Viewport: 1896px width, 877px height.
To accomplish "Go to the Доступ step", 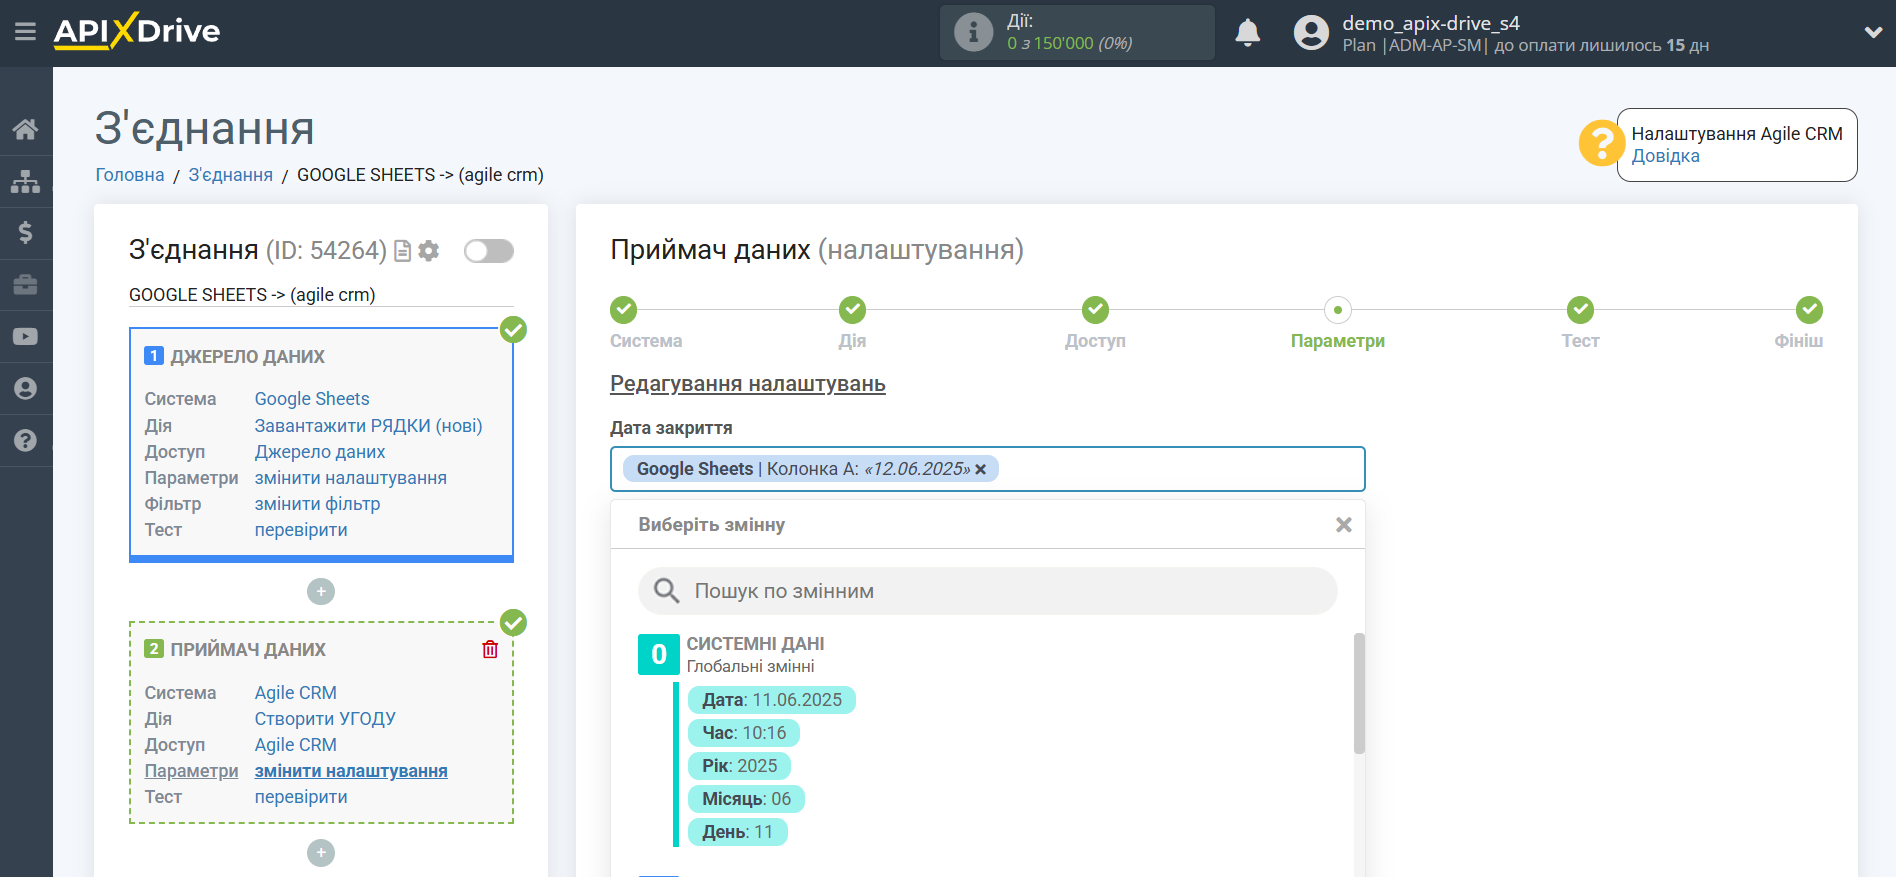I will click(1095, 310).
